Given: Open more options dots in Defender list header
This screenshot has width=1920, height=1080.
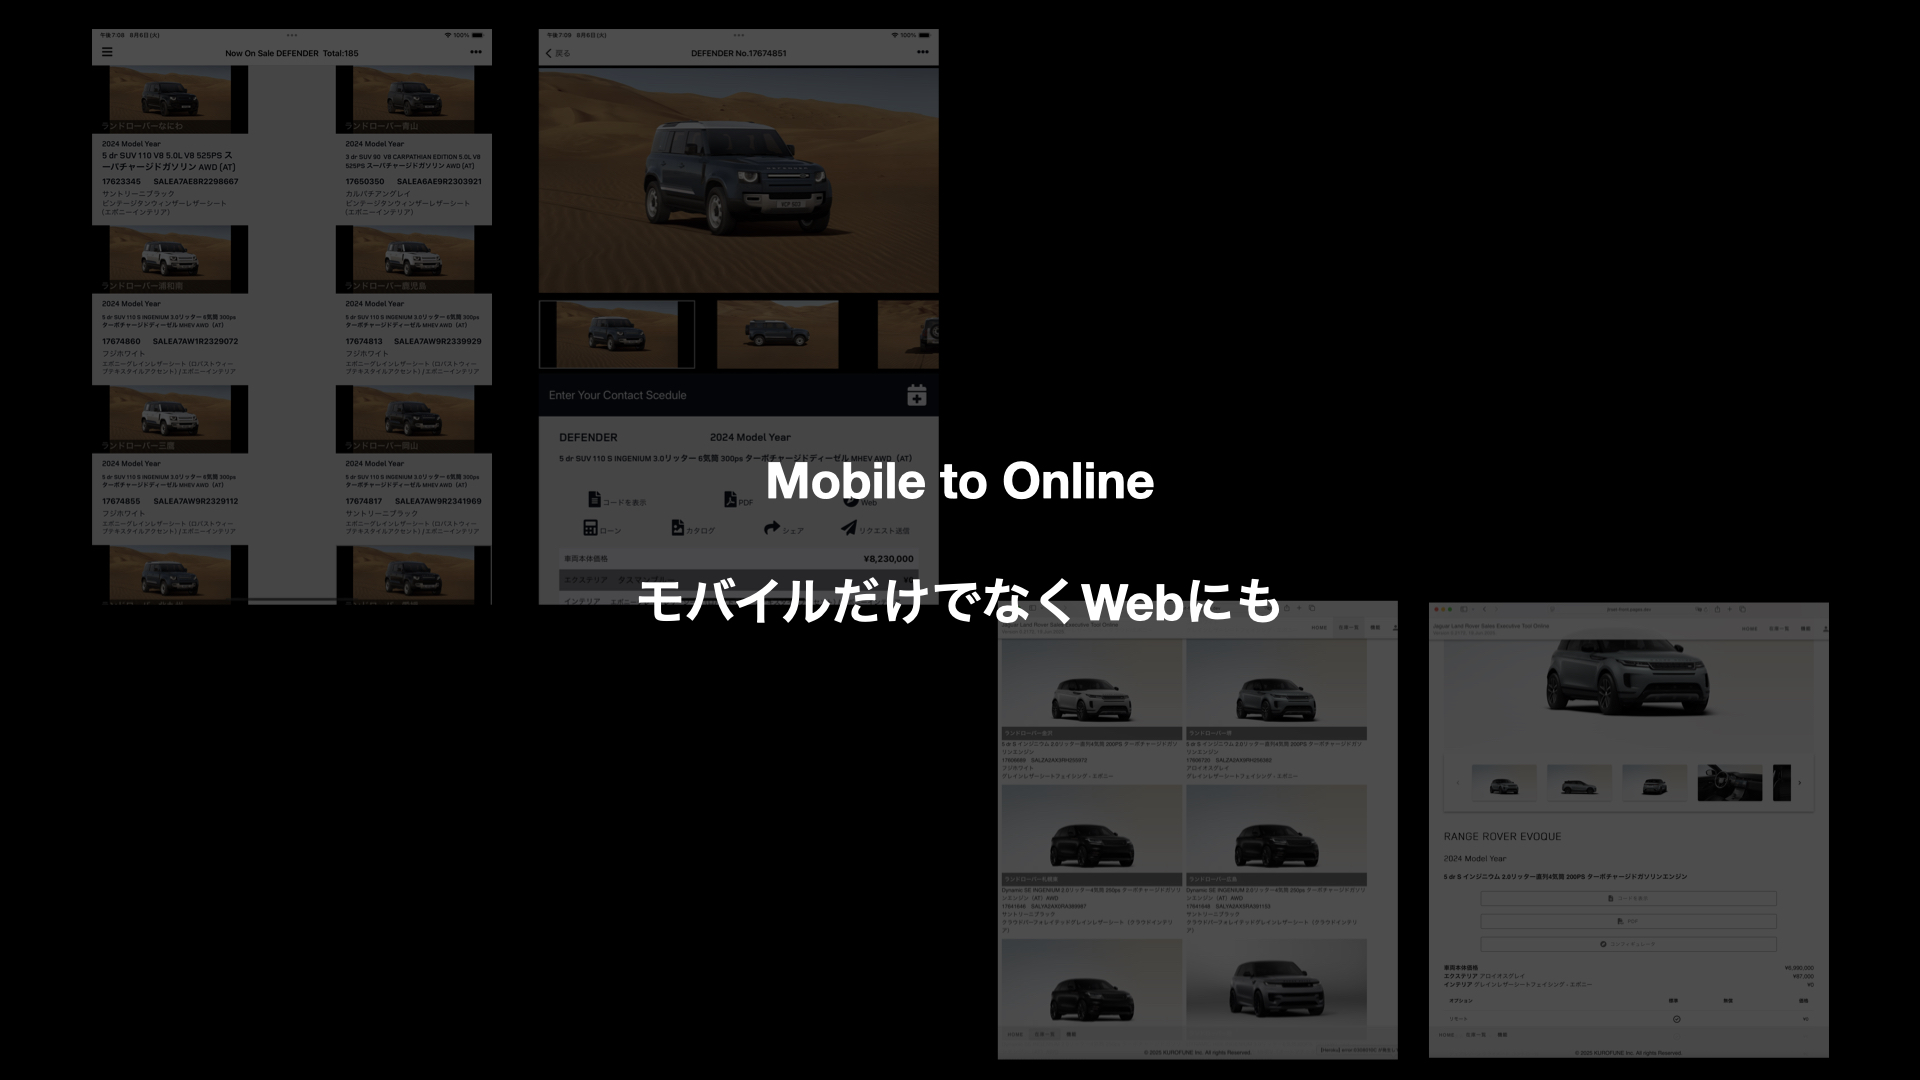Looking at the screenshot, I should click(x=475, y=53).
